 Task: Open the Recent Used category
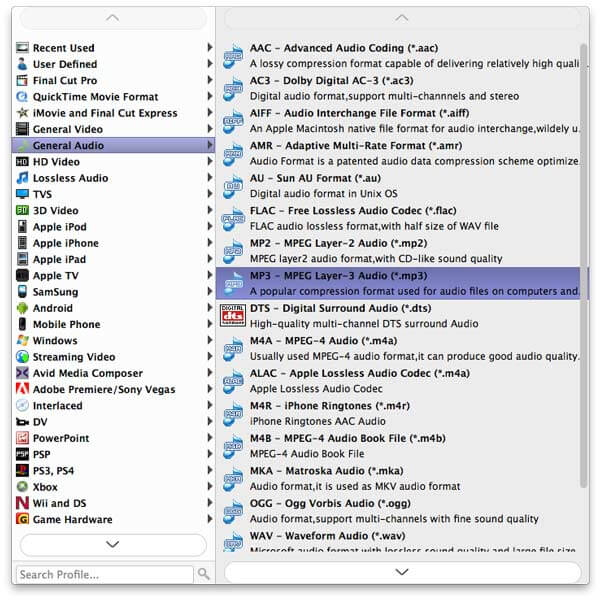point(114,48)
